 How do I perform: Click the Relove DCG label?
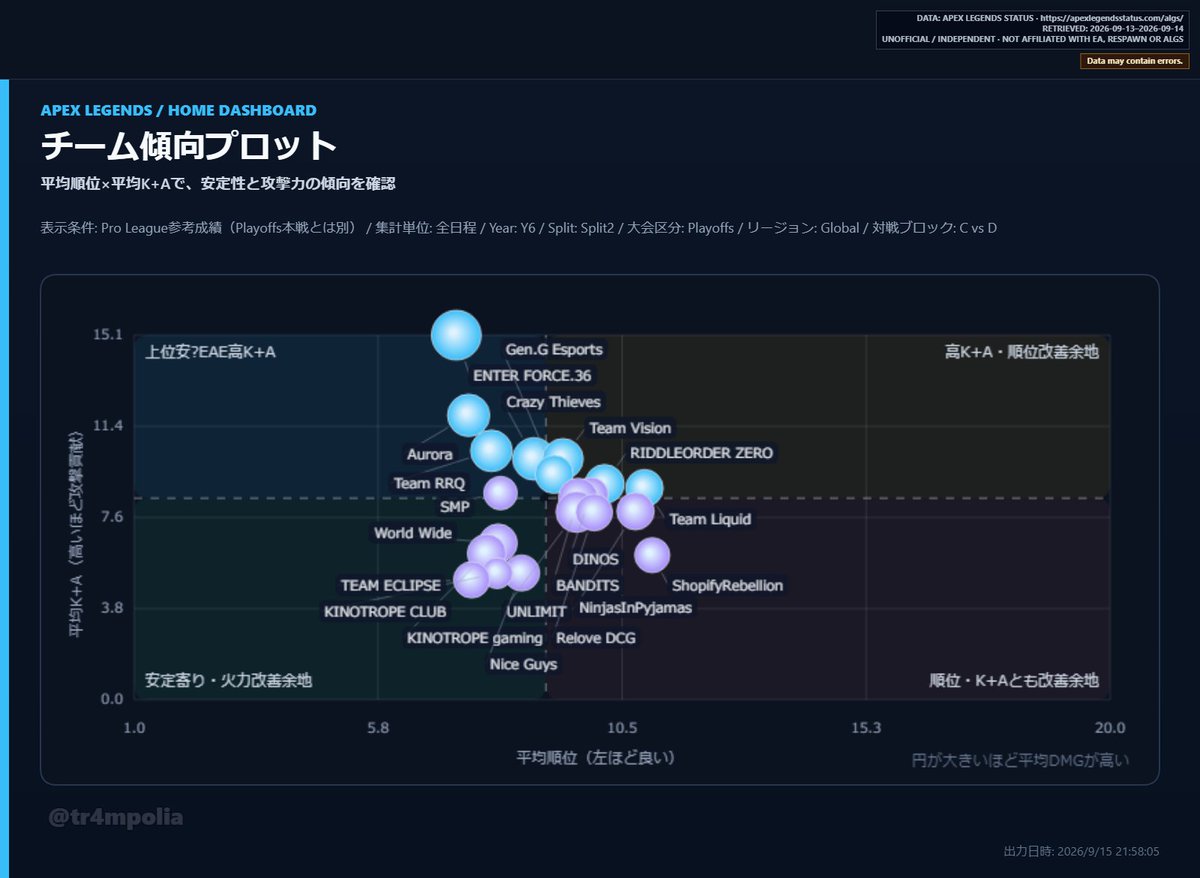click(x=596, y=638)
